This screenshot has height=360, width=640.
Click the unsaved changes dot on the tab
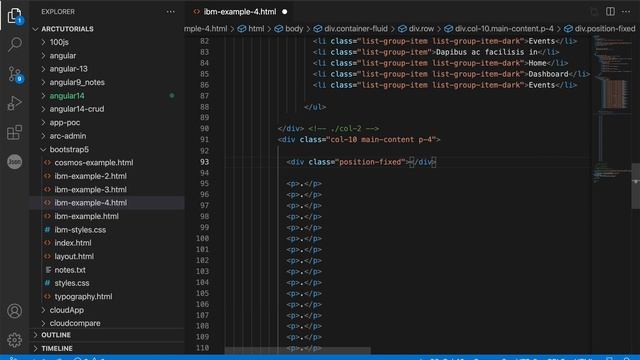tap(284, 12)
